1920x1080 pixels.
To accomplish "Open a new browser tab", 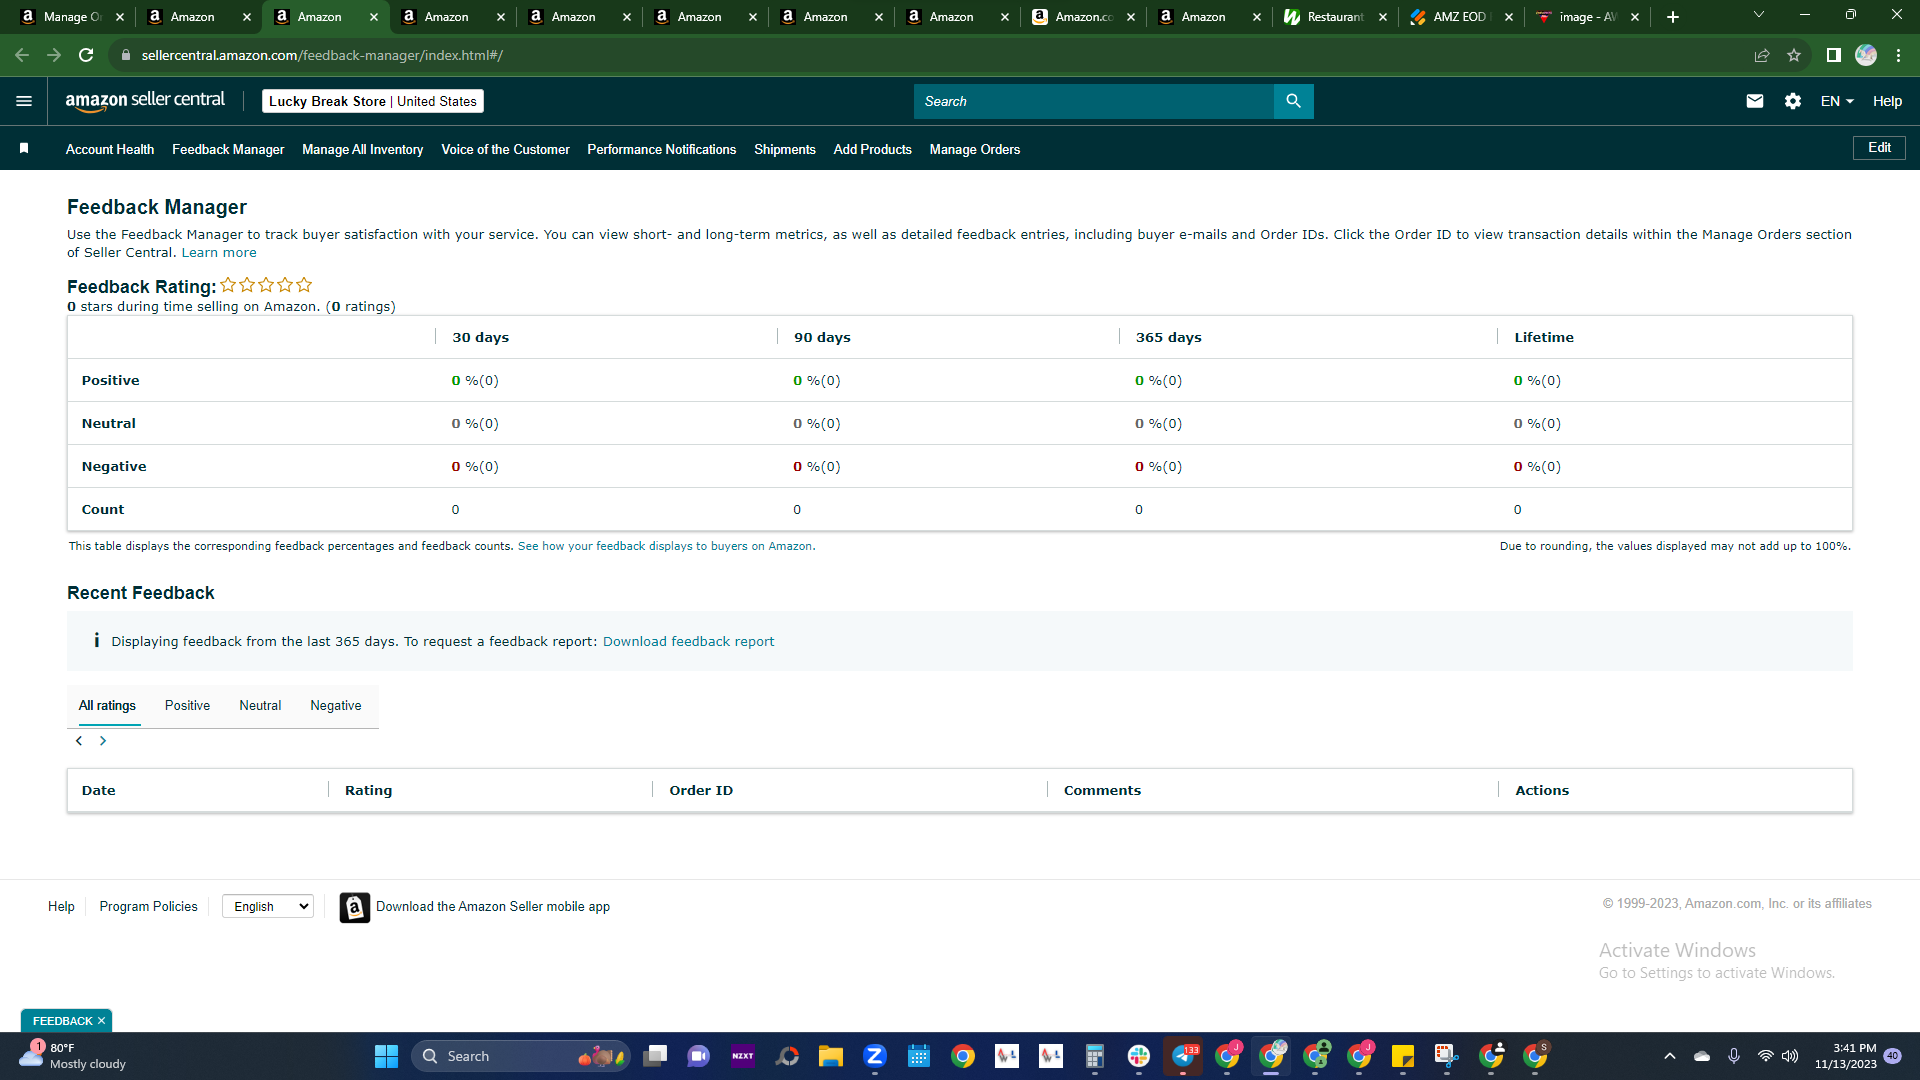I will pyautogui.click(x=1673, y=17).
